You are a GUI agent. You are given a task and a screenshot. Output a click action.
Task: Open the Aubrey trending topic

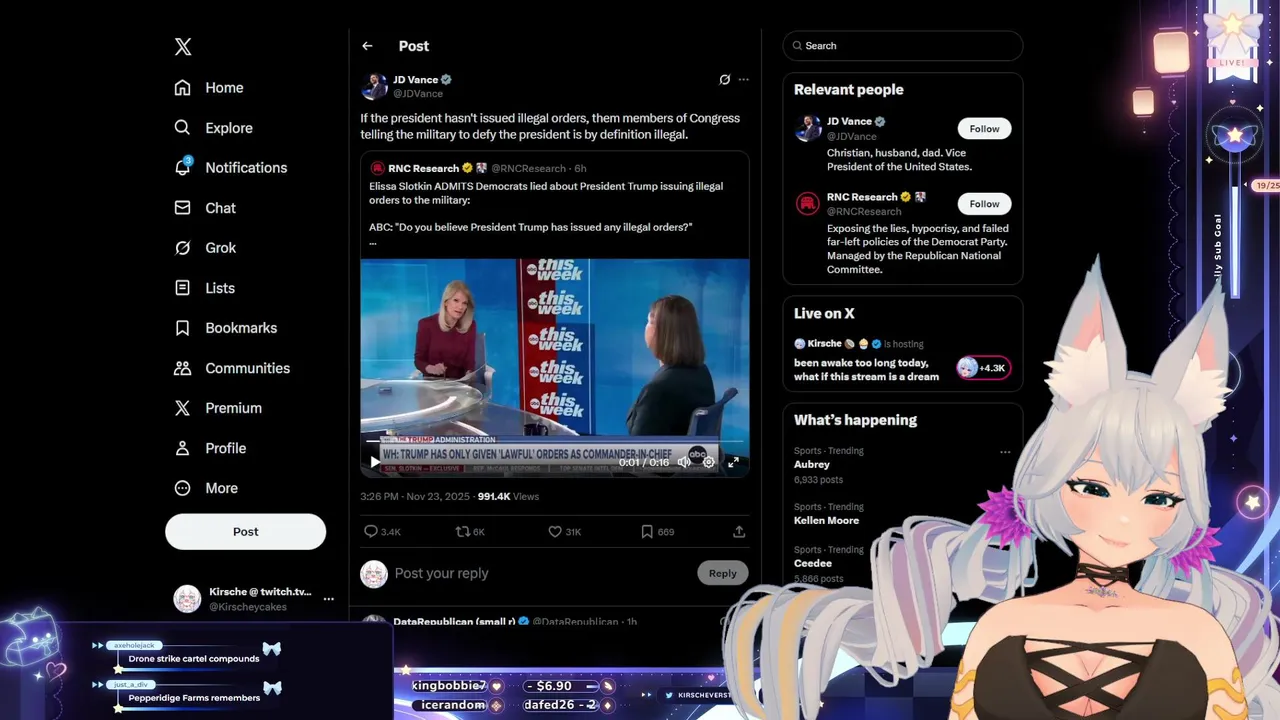[812, 464]
